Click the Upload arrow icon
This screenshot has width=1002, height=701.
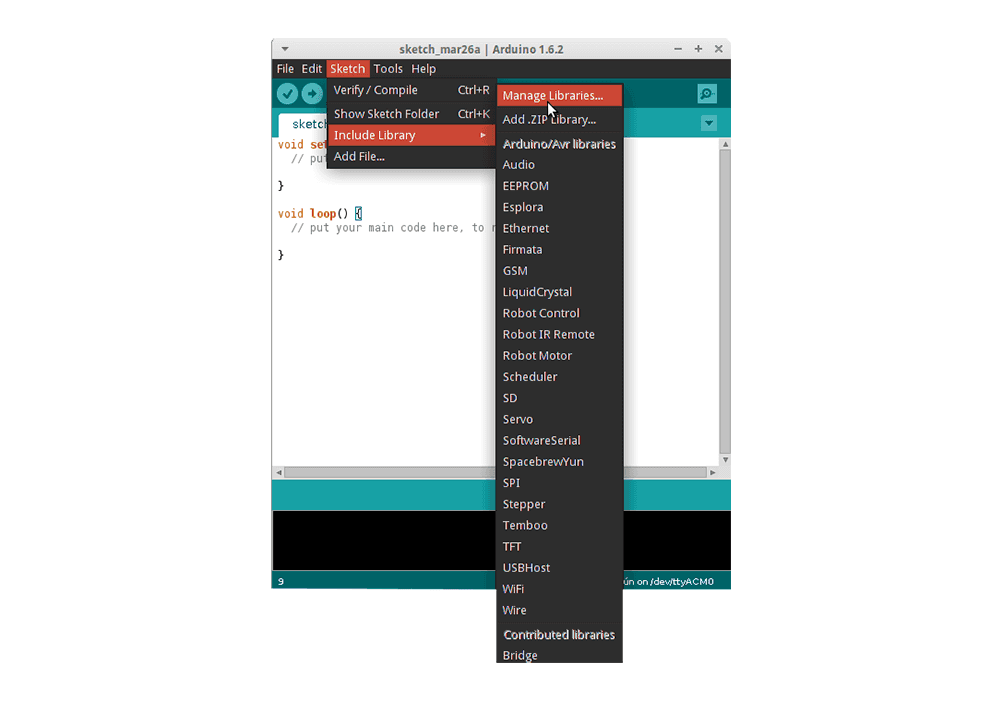pos(311,93)
